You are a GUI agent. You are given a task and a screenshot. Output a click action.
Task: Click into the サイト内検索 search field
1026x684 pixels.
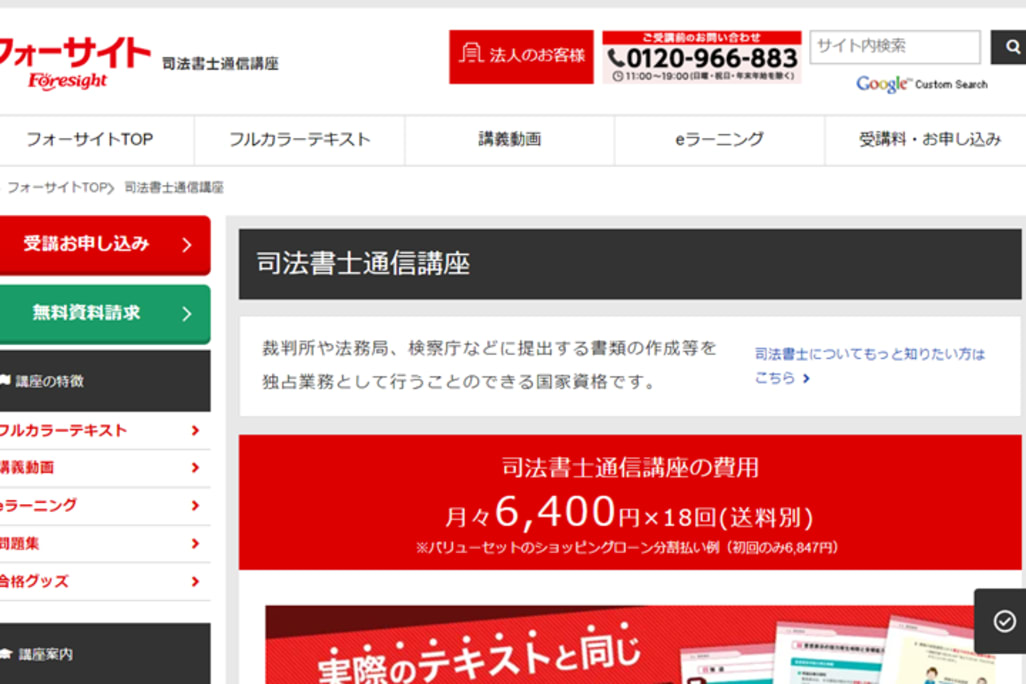tap(894, 47)
